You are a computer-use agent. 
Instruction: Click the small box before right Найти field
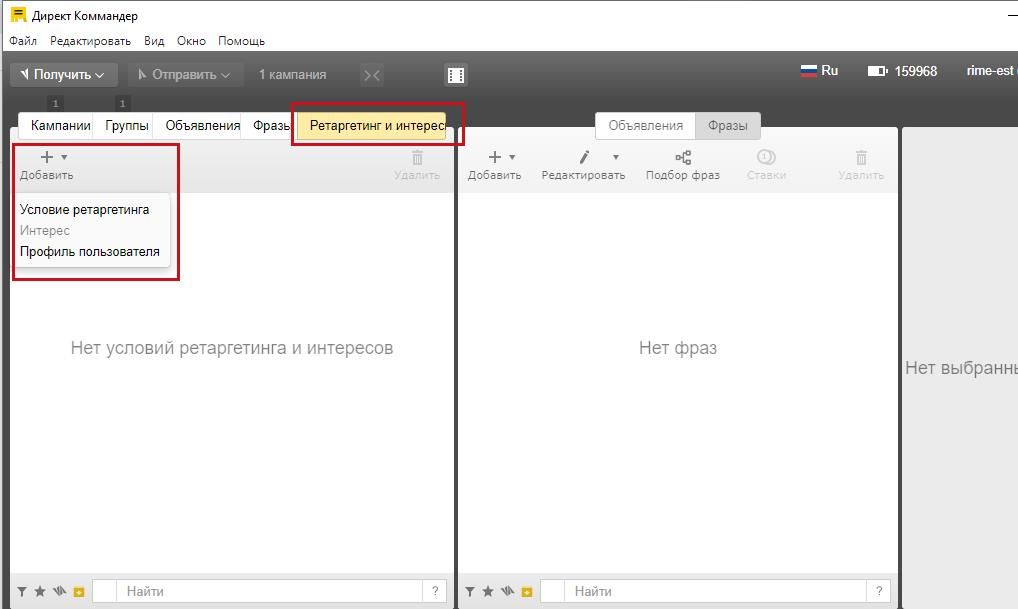tap(552, 591)
